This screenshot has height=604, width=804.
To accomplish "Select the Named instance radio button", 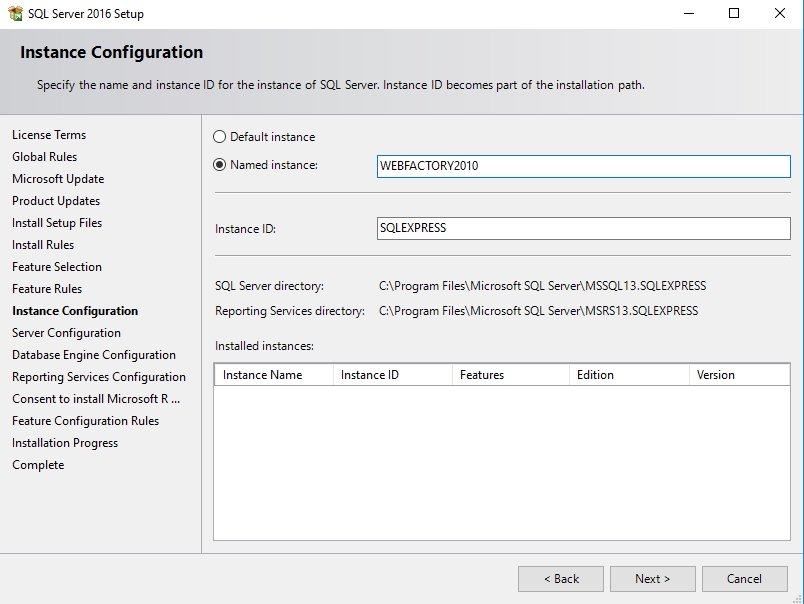I will [x=220, y=165].
